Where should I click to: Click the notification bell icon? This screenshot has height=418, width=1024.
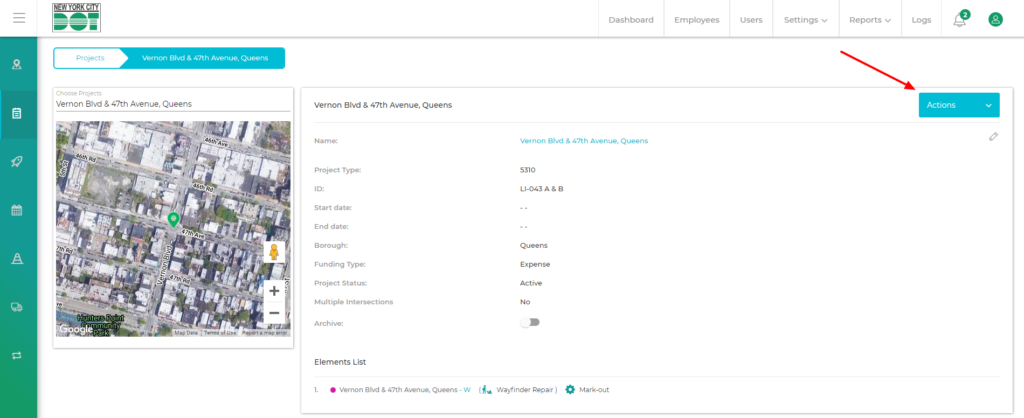(x=959, y=20)
